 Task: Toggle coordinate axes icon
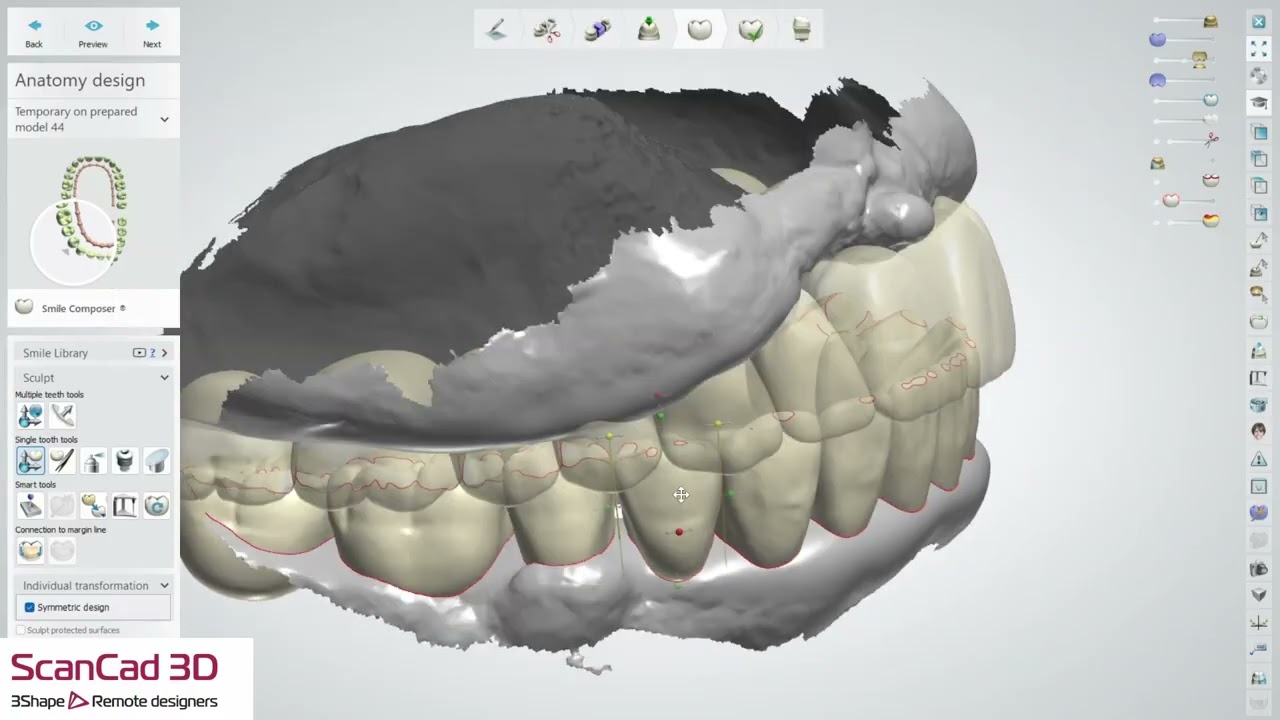pyautogui.click(x=1259, y=623)
